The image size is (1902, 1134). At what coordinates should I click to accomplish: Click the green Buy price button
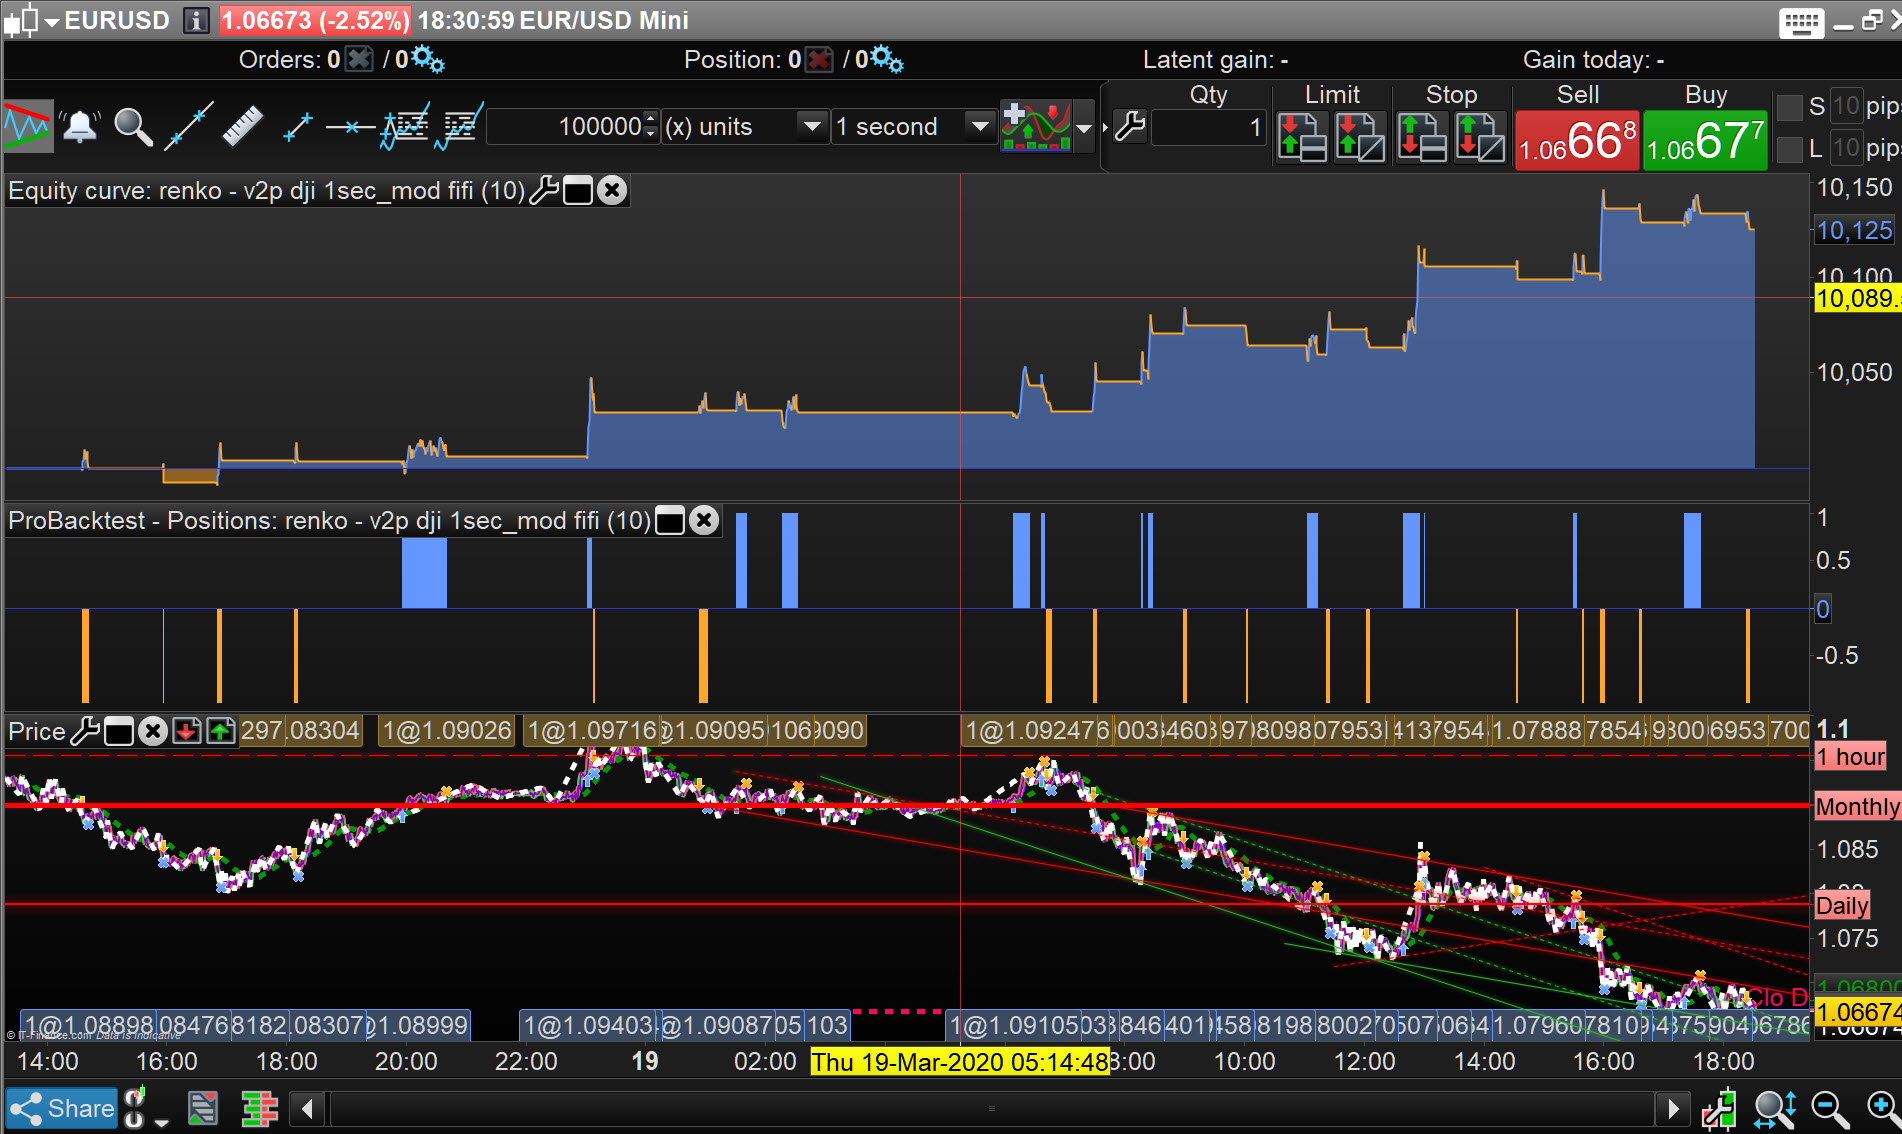coord(1705,140)
